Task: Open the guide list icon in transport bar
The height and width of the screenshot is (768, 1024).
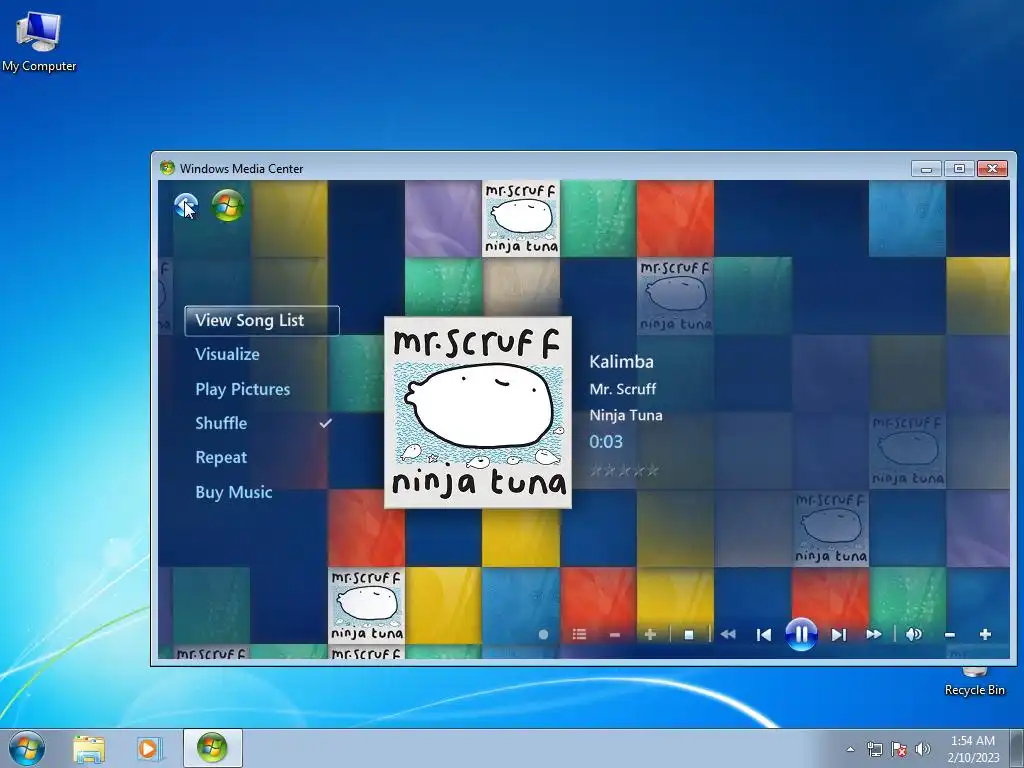Action: (x=579, y=634)
